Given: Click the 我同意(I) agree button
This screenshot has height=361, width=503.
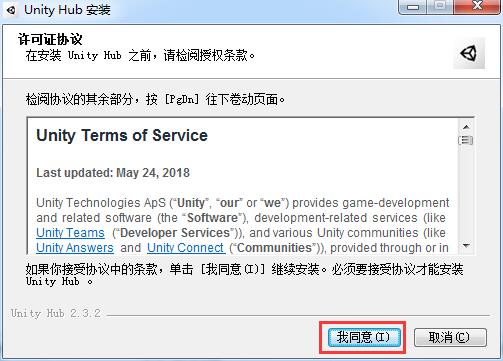Looking at the screenshot, I should pyautogui.click(x=364, y=337).
